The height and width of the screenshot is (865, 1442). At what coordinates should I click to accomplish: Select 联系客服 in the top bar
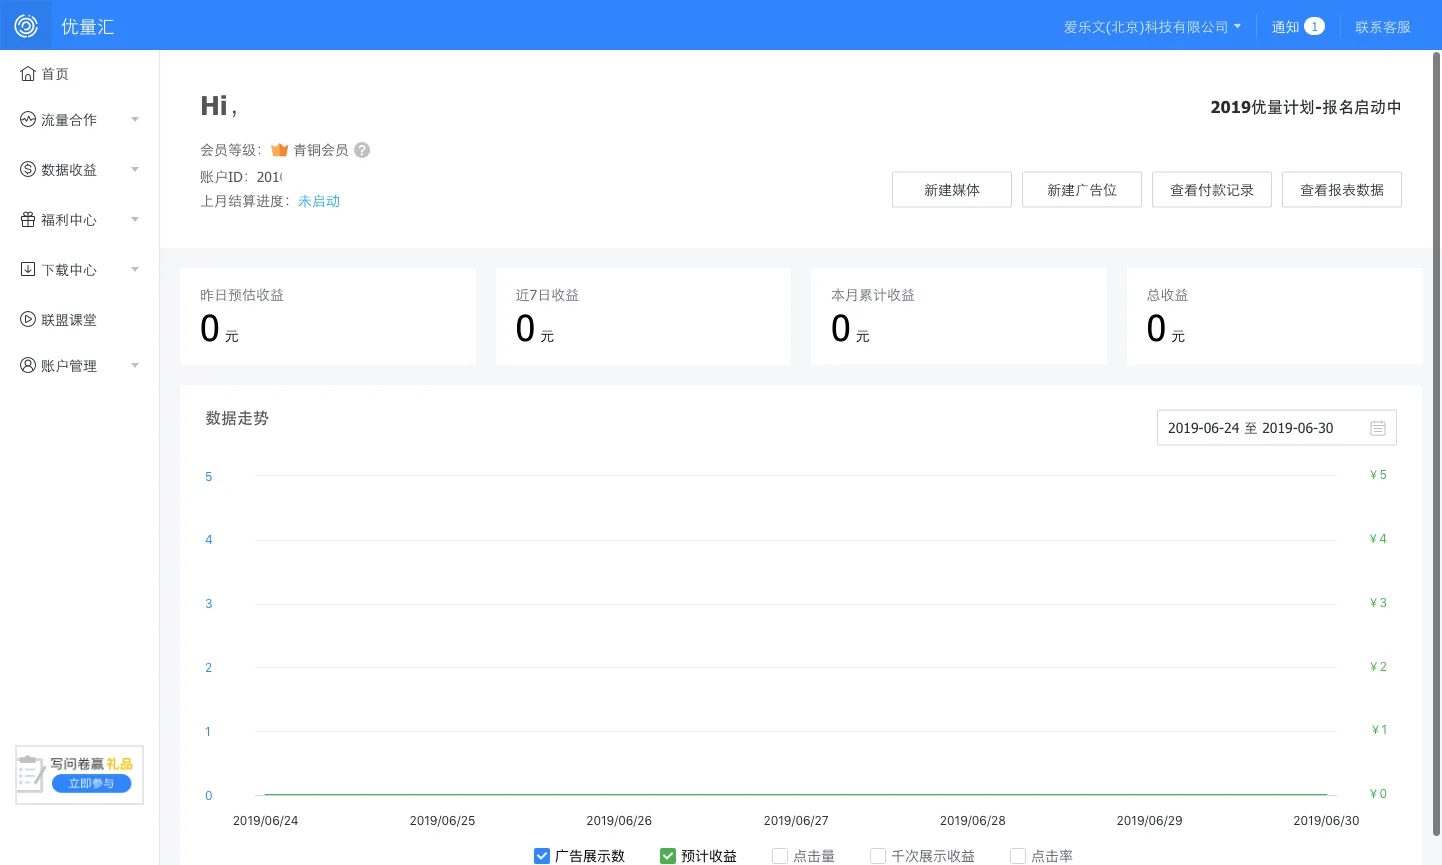pyautogui.click(x=1383, y=27)
